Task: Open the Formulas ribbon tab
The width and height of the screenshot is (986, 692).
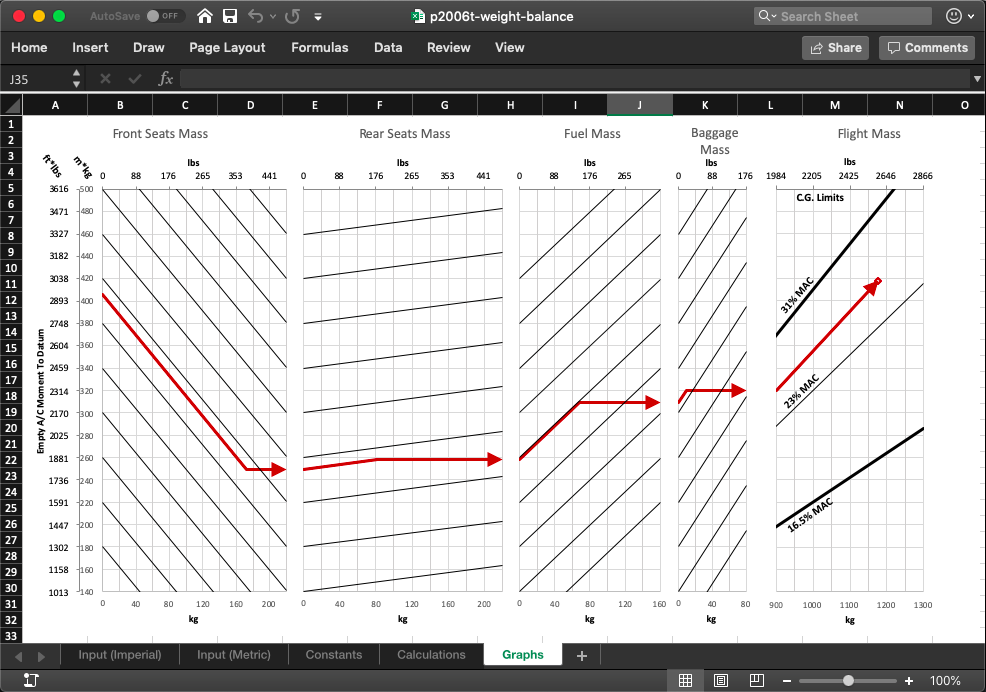Action: coord(319,48)
